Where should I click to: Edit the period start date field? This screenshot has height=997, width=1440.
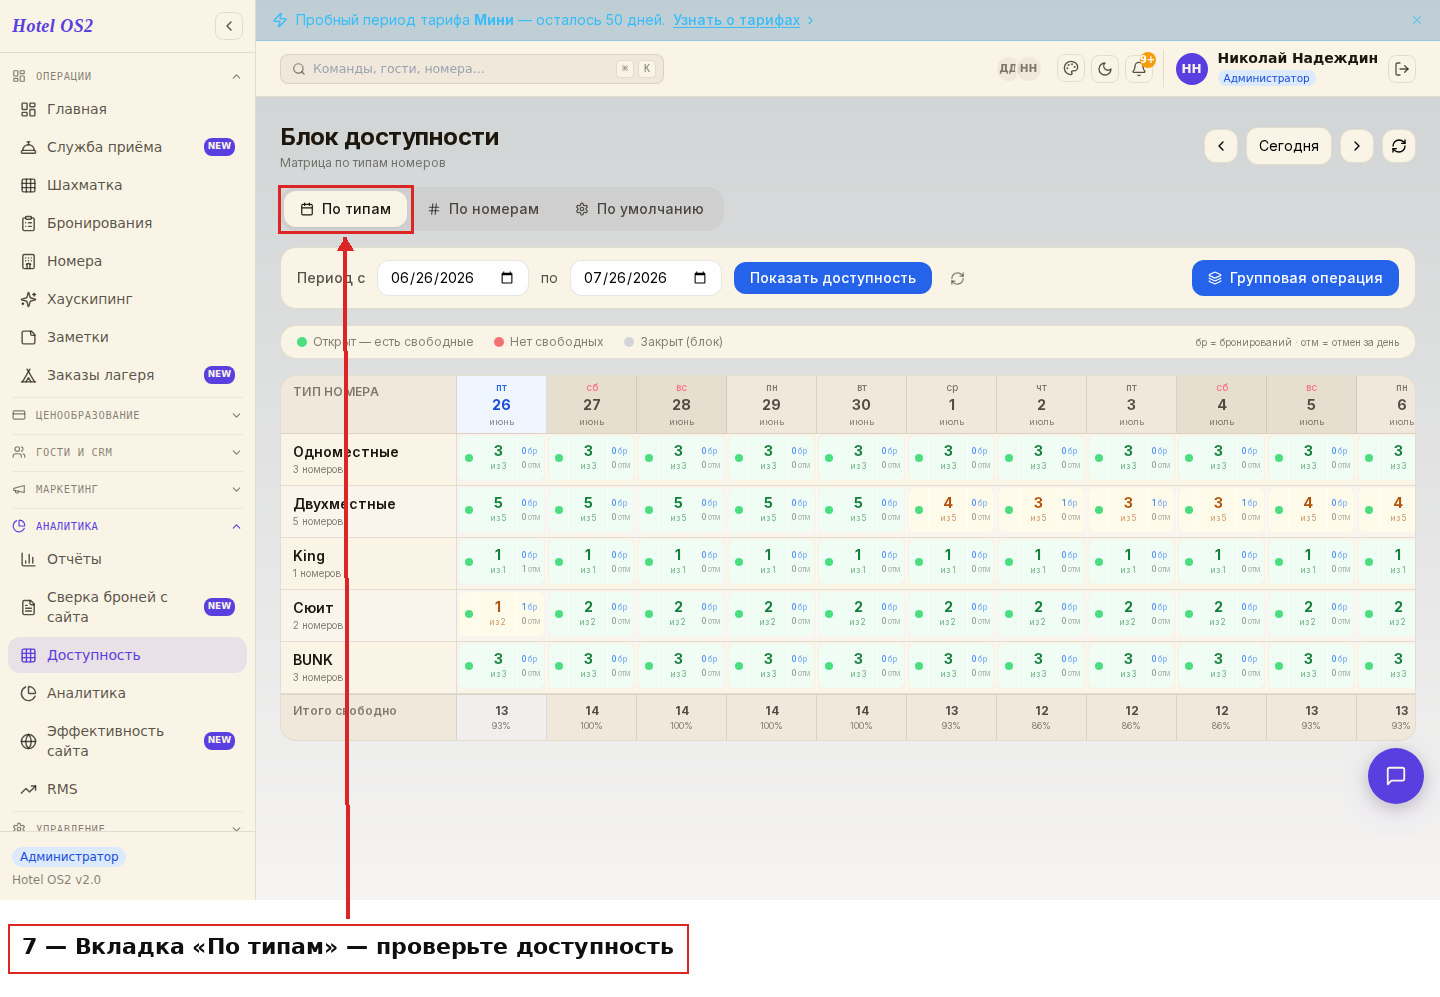pyautogui.click(x=452, y=278)
